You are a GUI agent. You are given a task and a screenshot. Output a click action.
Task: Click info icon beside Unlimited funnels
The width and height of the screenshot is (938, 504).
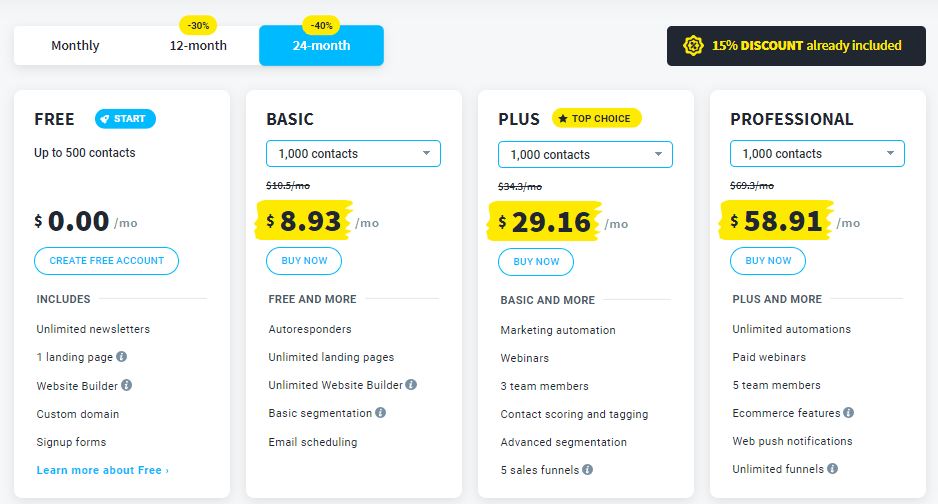[x=832, y=469]
